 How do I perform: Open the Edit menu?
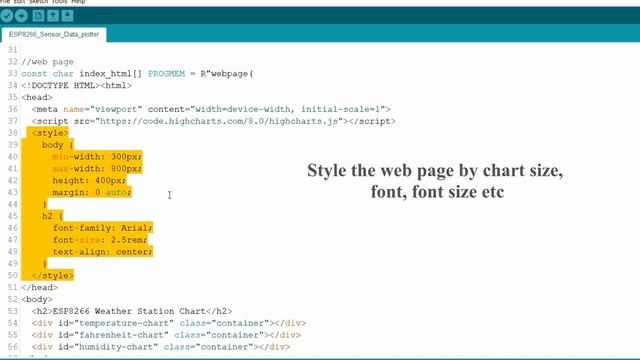click(19, 2)
